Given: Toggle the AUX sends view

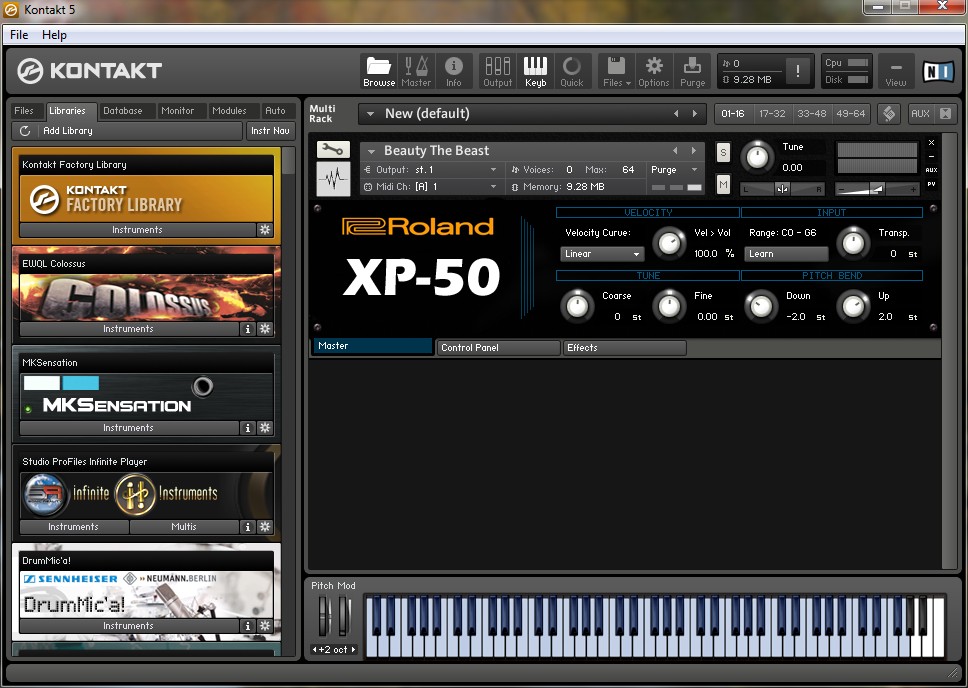Looking at the screenshot, I should (920, 114).
